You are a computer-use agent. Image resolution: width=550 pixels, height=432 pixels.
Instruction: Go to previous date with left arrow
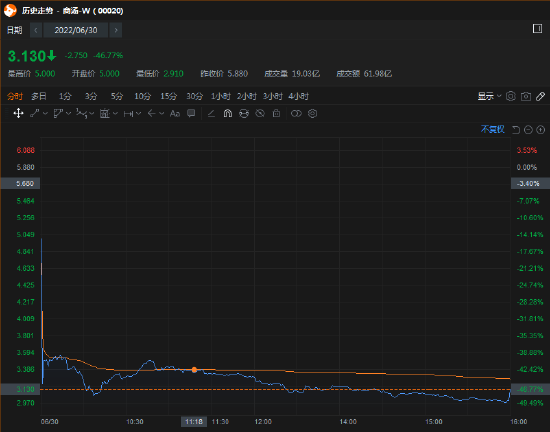point(36,30)
